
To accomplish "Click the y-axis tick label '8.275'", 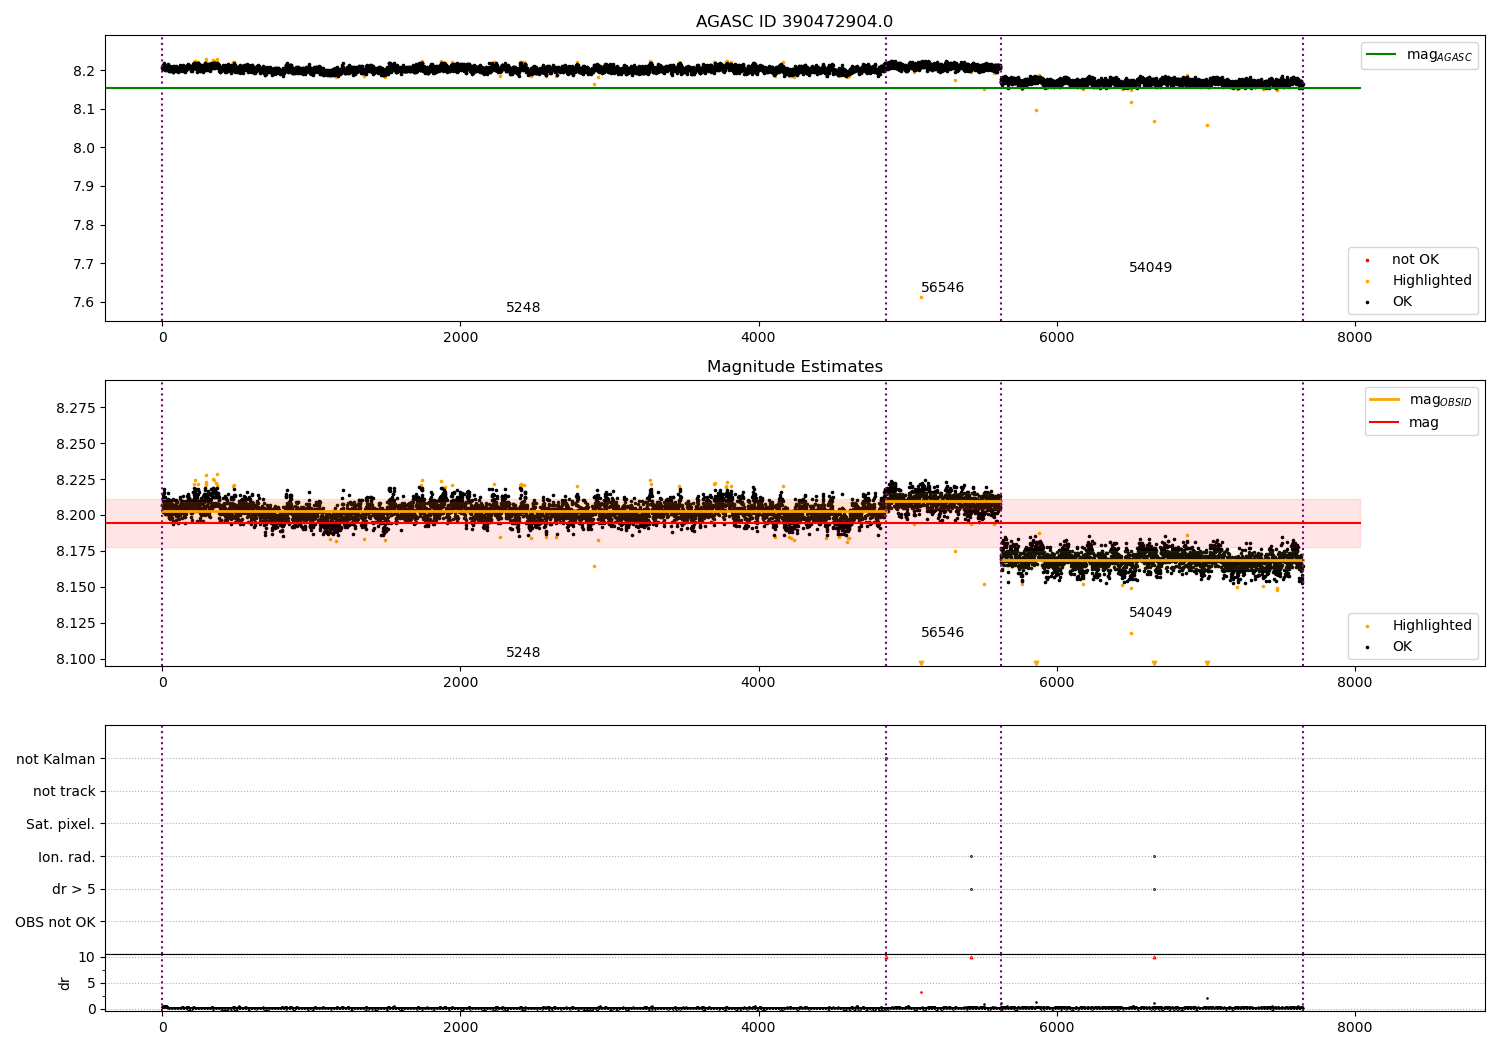I will tap(76, 409).
